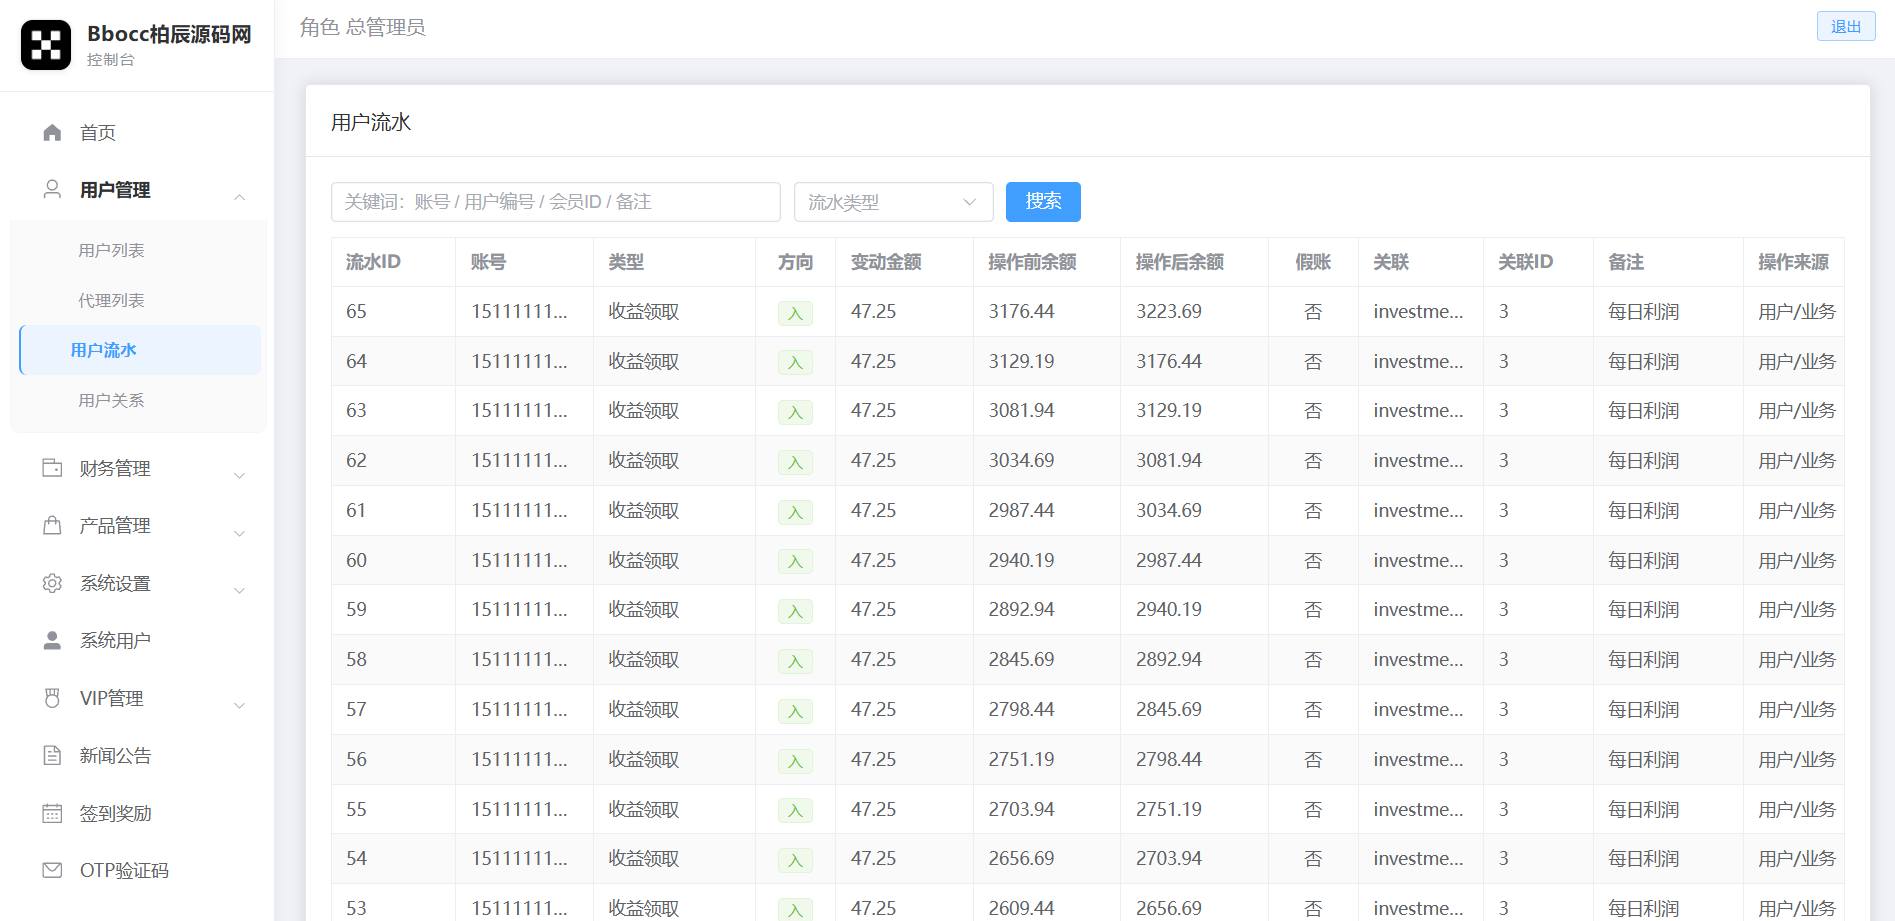Image resolution: width=1895 pixels, height=921 pixels.
Task: Click post-balance value 2987.44 in row 60
Action: (1169, 560)
